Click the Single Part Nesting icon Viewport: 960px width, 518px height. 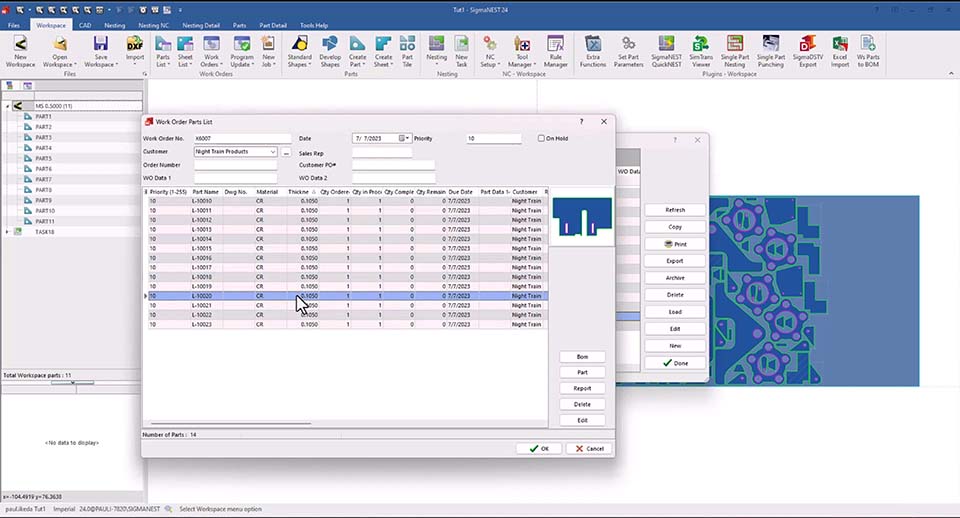tap(735, 51)
